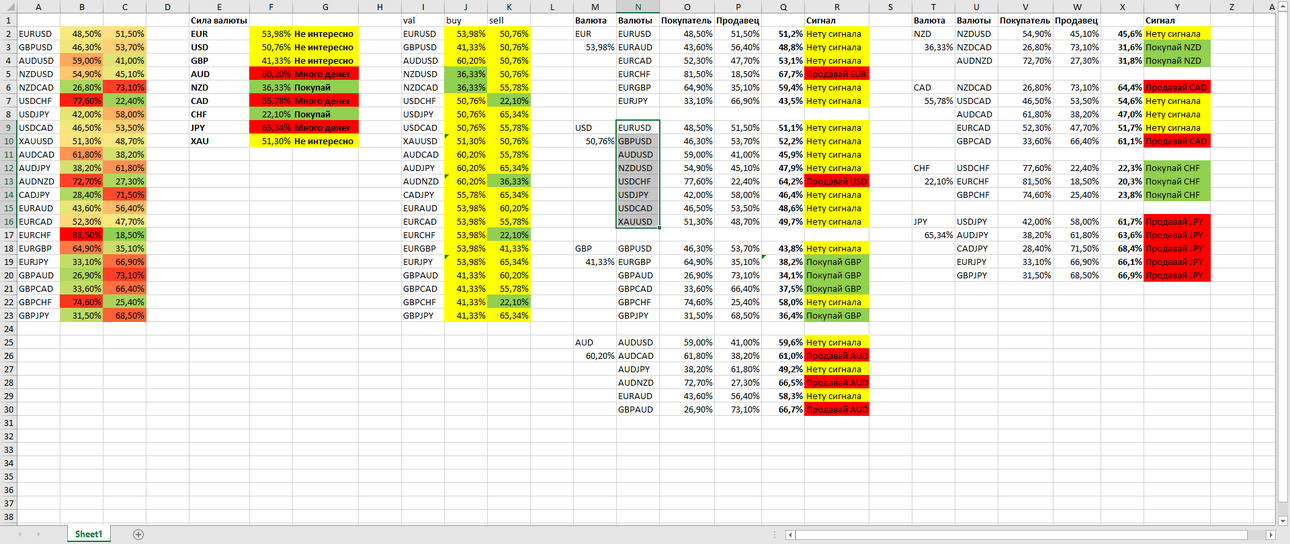Click the horizontal scrollbar left arrow
1290x544 pixels.
coord(790,535)
